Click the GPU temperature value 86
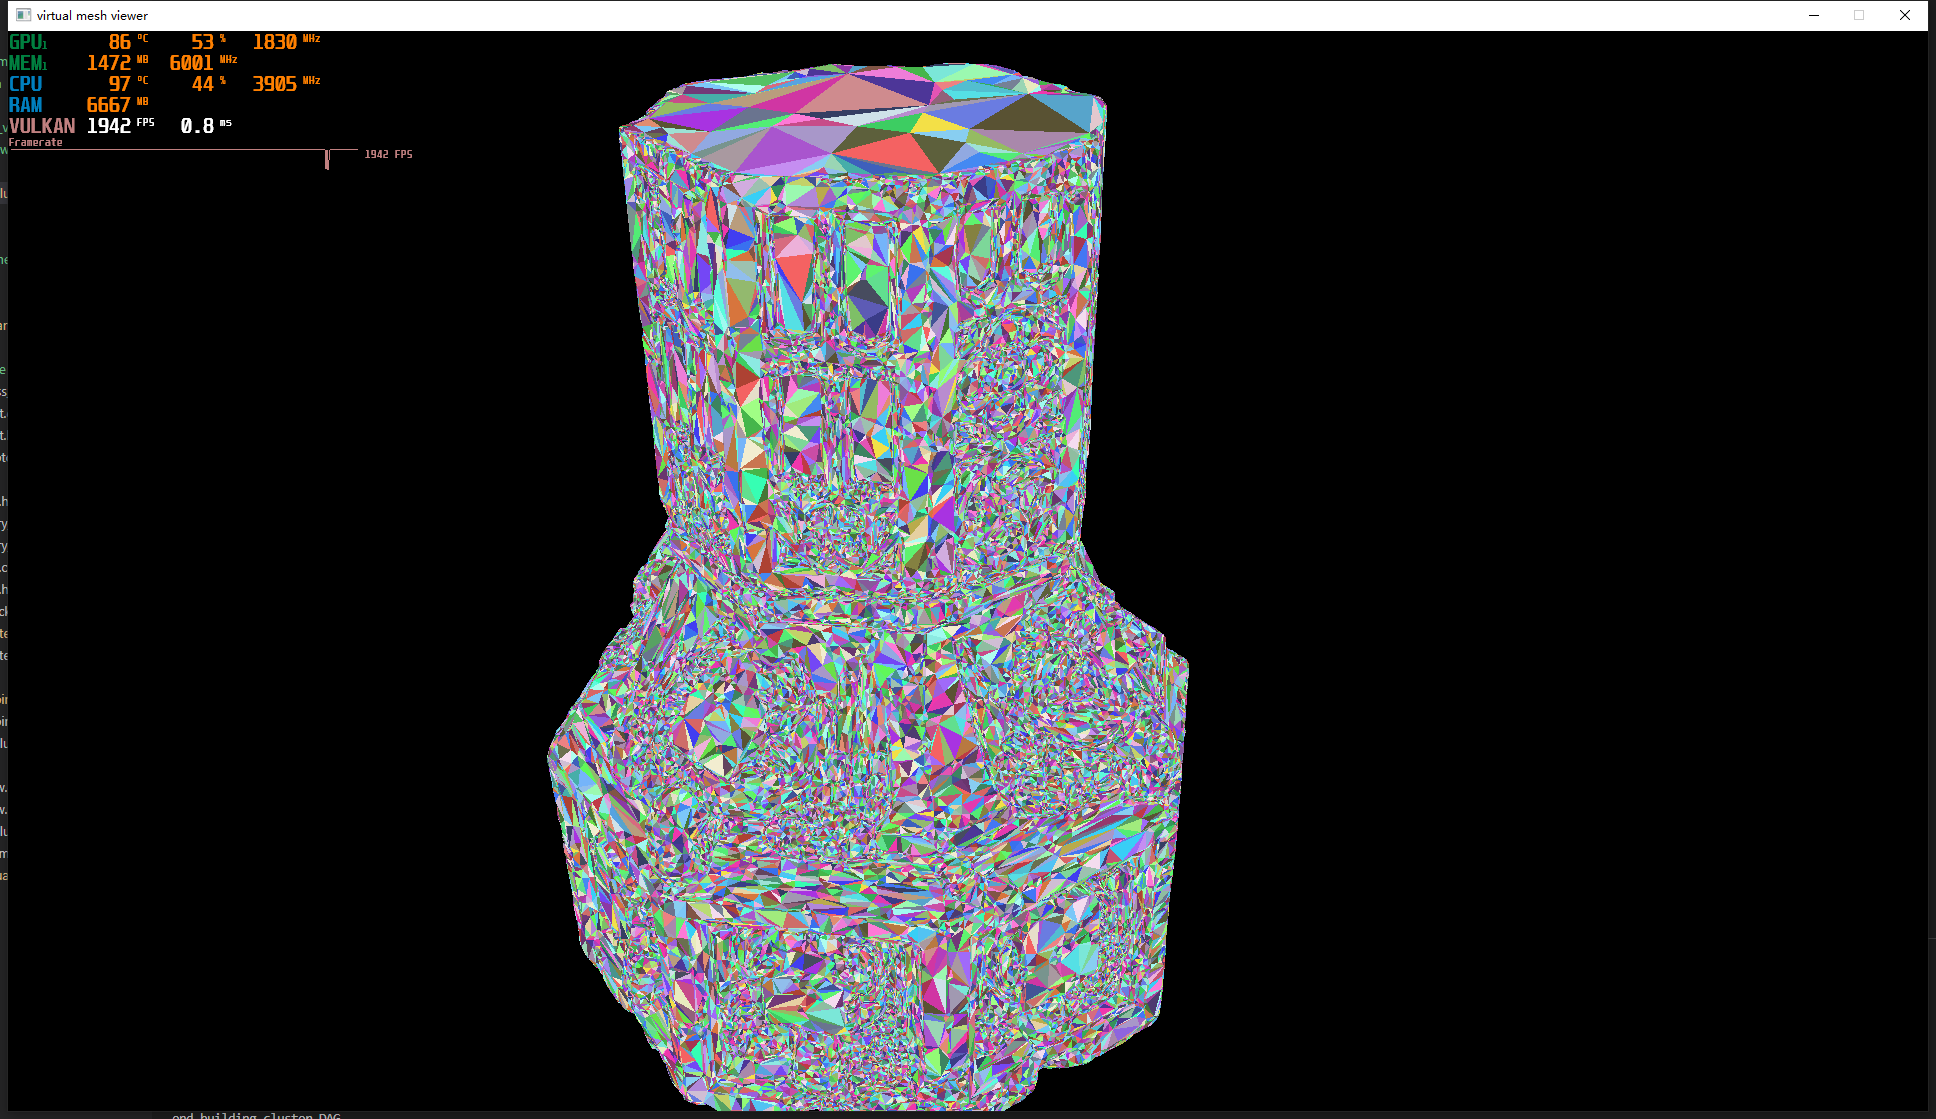The width and height of the screenshot is (1936, 1119). pos(119,42)
